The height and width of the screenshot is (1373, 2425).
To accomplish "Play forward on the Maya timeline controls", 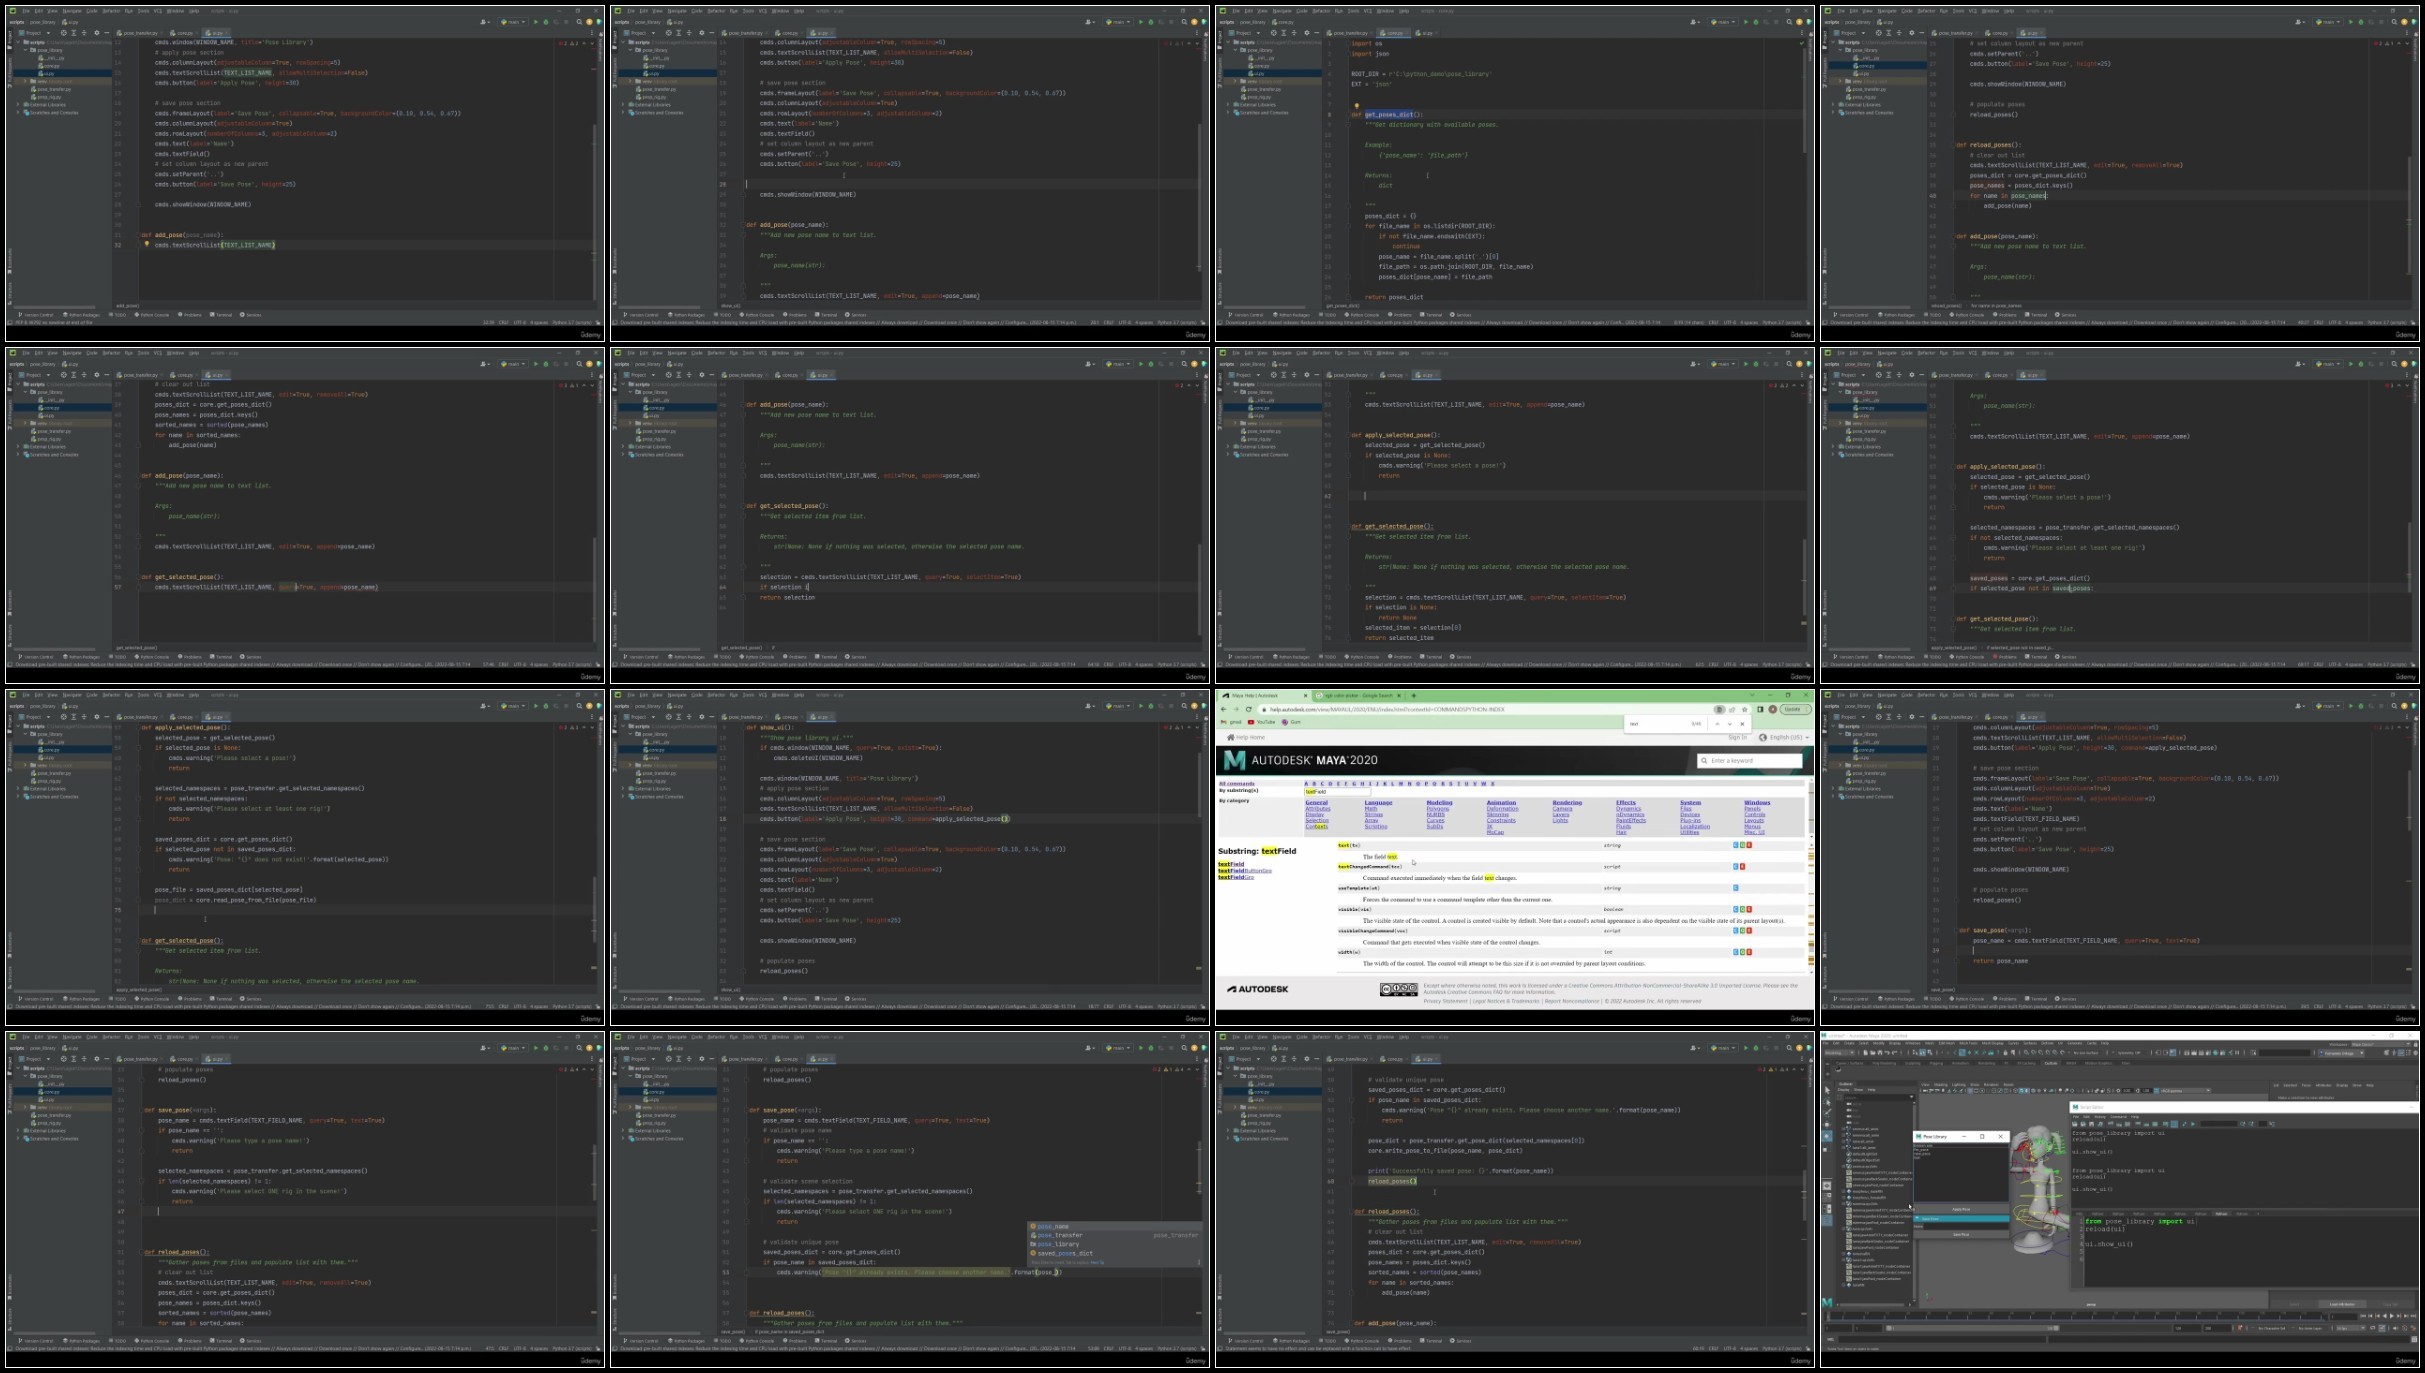I will click(2391, 1316).
